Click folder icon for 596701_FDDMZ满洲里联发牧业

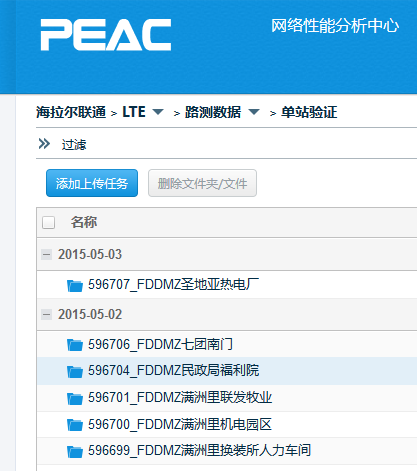(75, 398)
